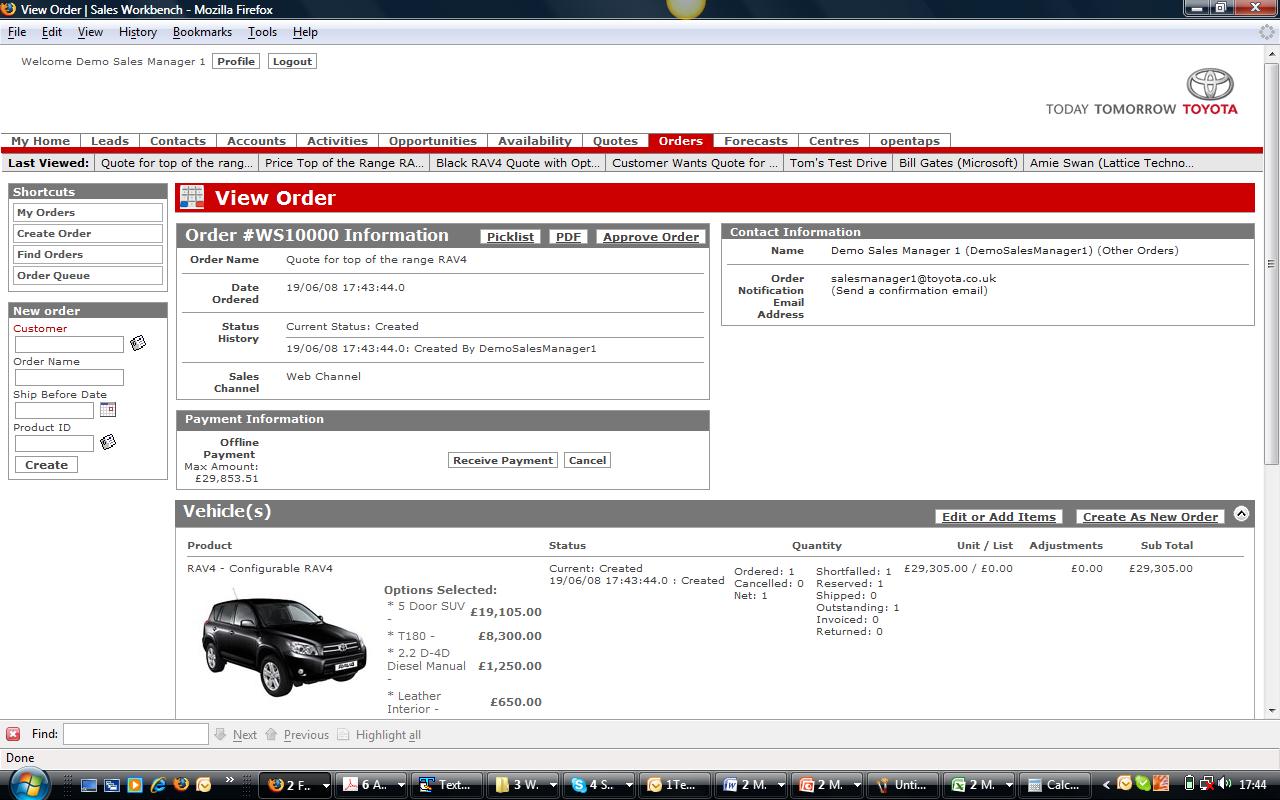Open the Tools menu
Screen dimensions: 1280x800
pyautogui.click(x=263, y=32)
